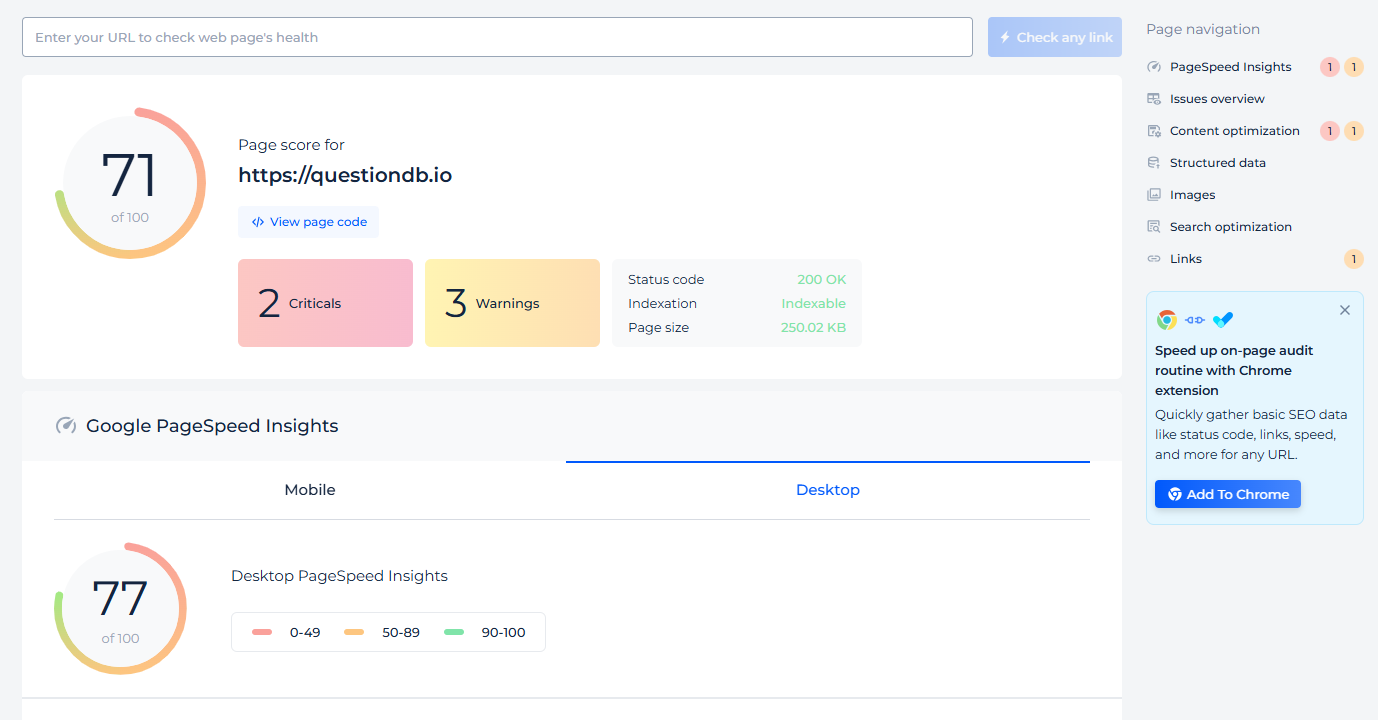Close the Chrome extension promo card

(1345, 310)
